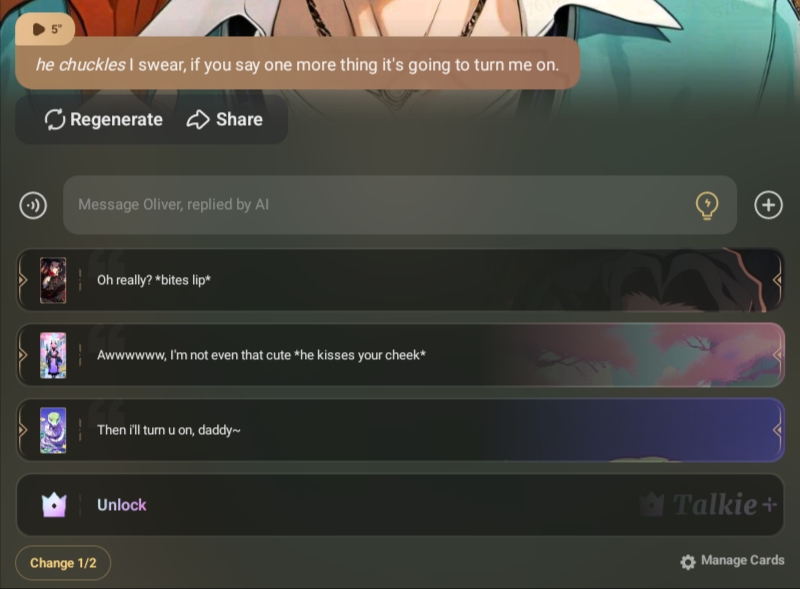Focus the Message Oliver input field

(x=400, y=205)
